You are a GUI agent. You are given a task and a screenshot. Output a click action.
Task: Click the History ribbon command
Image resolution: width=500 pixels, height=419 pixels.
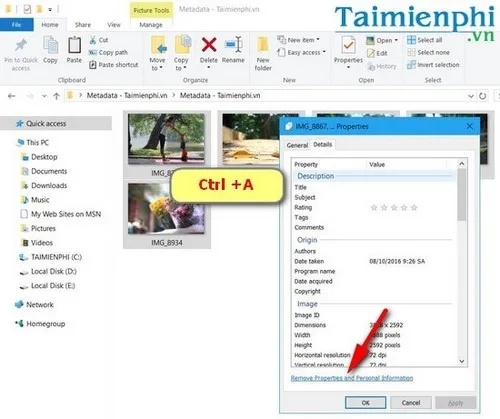382,66
